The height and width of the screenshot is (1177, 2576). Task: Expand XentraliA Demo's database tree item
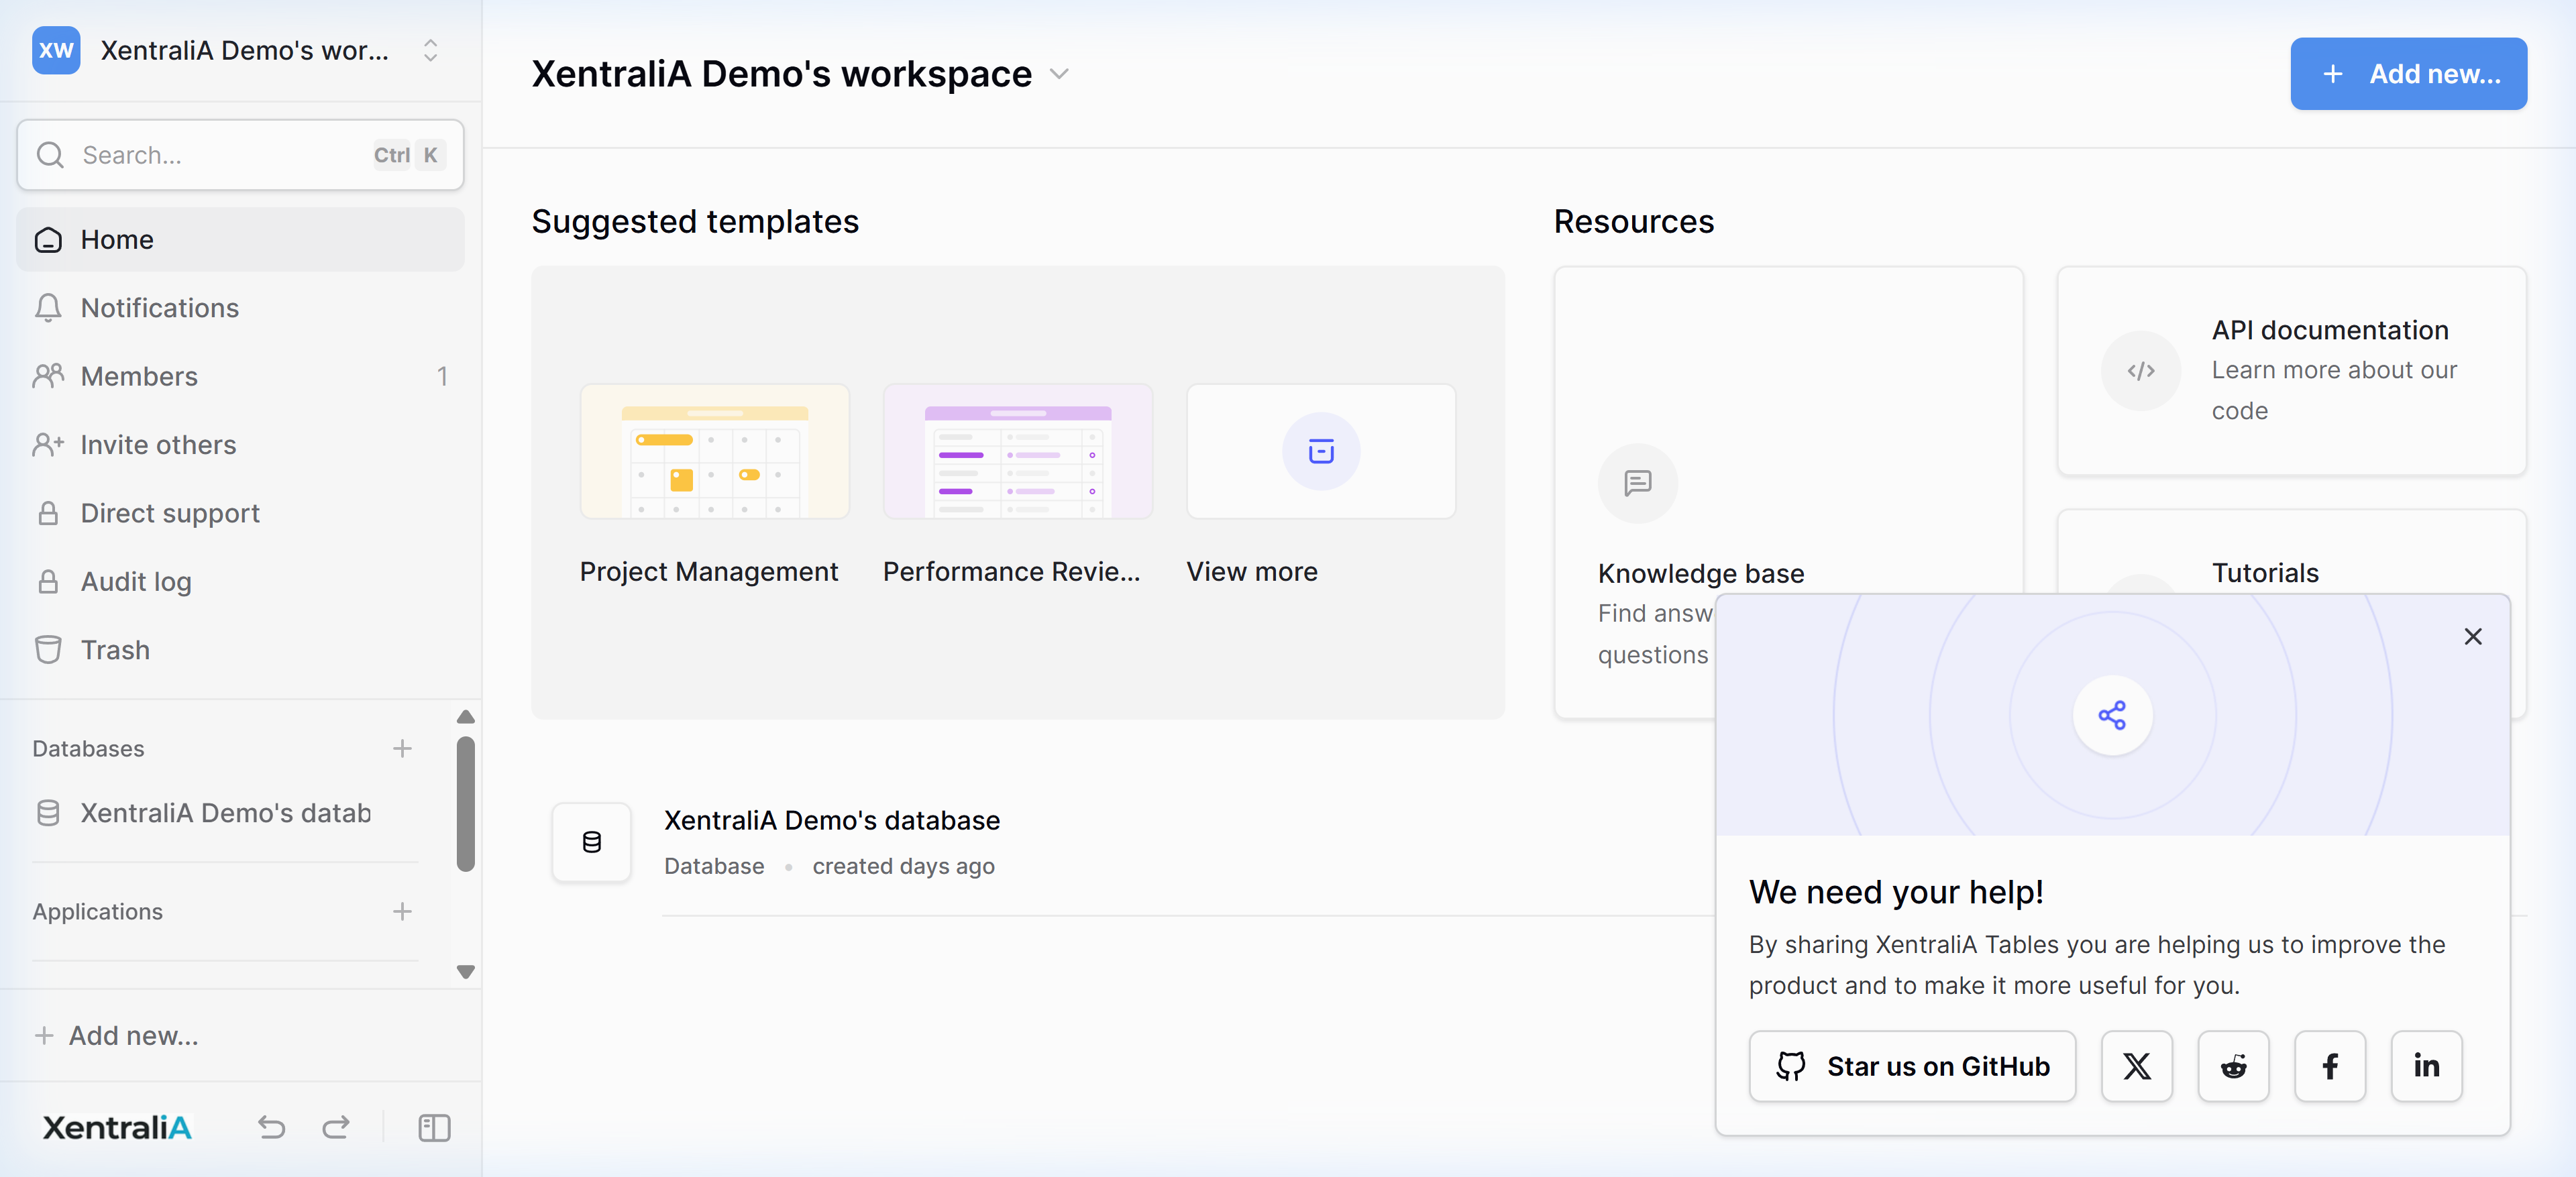(225, 813)
